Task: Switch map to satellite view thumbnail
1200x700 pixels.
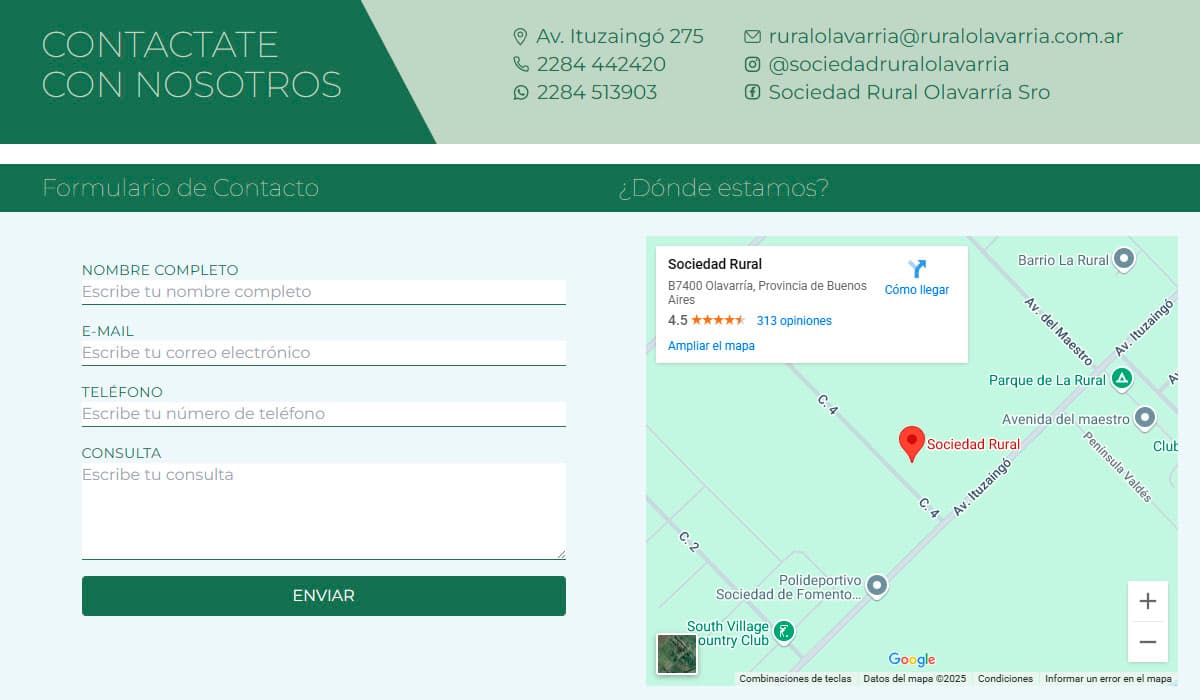Action: (677, 654)
